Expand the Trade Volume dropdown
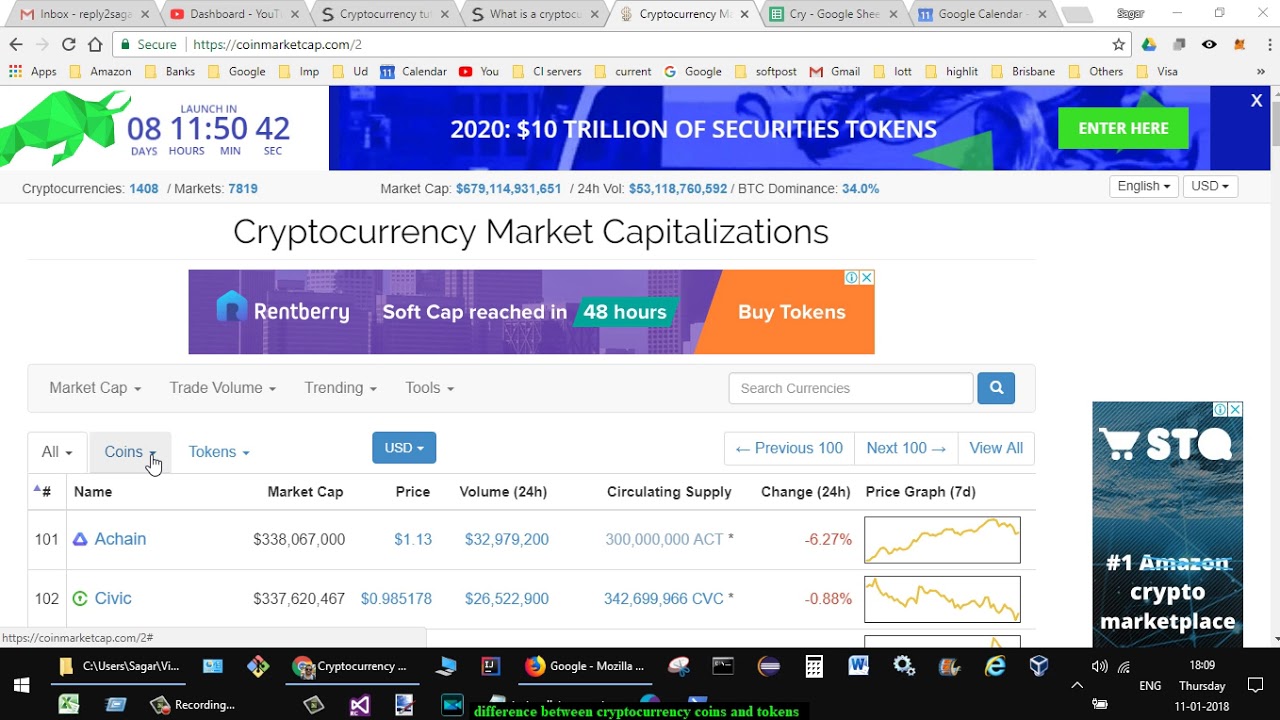1280x720 pixels. [223, 388]
